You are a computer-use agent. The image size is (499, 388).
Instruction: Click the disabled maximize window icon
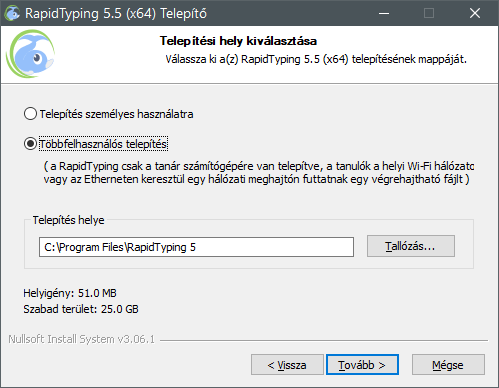tap(429, 13)
